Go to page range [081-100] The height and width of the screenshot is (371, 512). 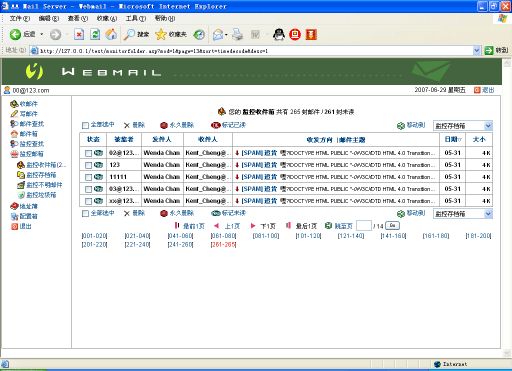point(266,236)
